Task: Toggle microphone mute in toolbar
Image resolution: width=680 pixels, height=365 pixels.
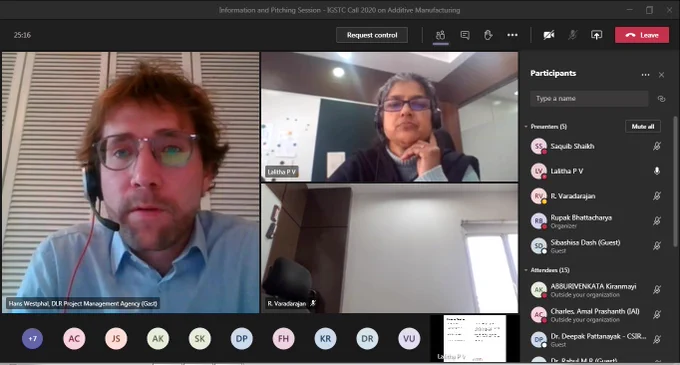Action: pyautogui.click(x=572, y=35)
